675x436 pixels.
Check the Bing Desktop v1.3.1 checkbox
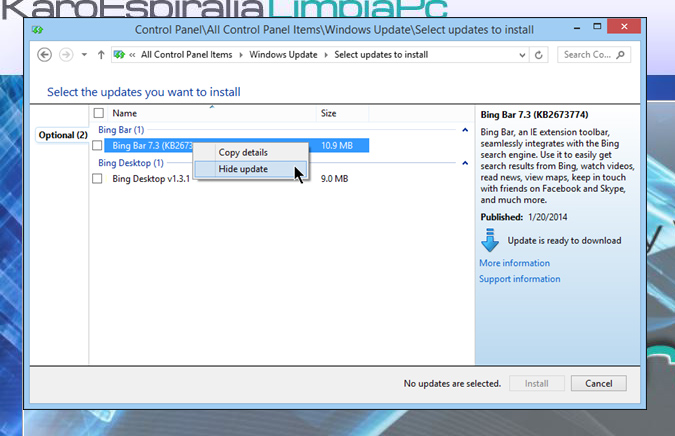[x=97, y=179]
